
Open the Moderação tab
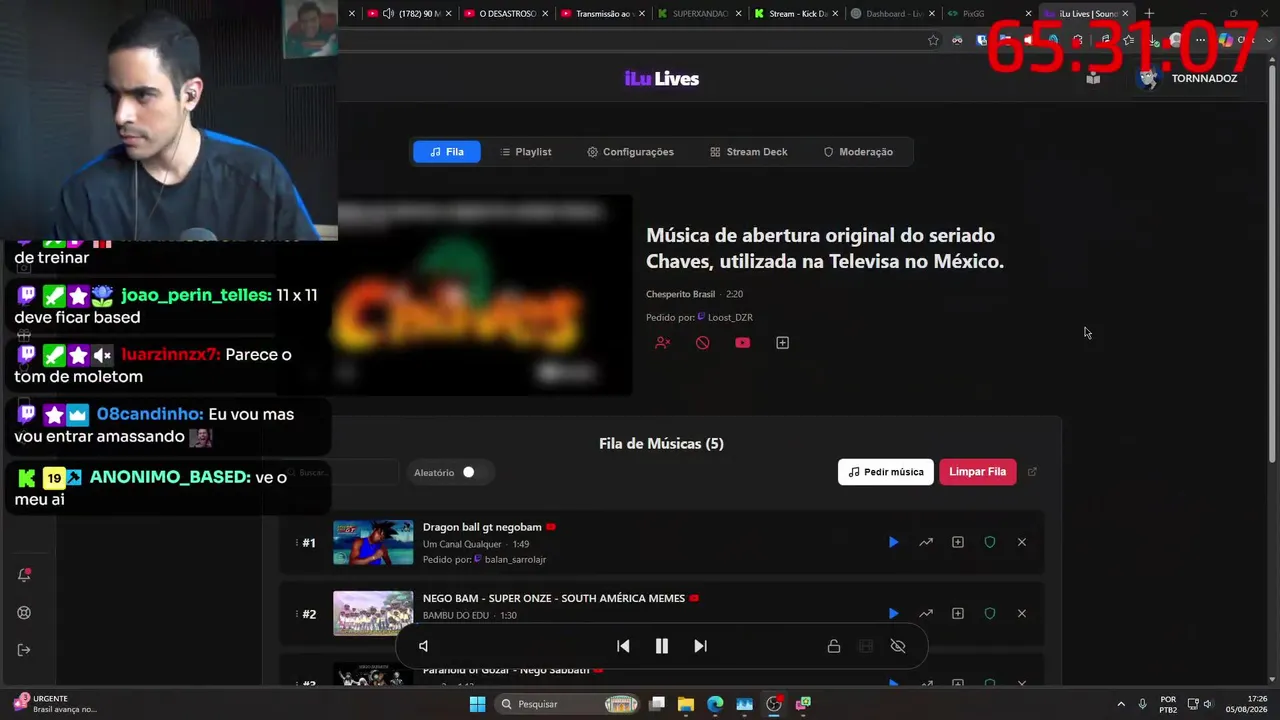pos(858,152)
